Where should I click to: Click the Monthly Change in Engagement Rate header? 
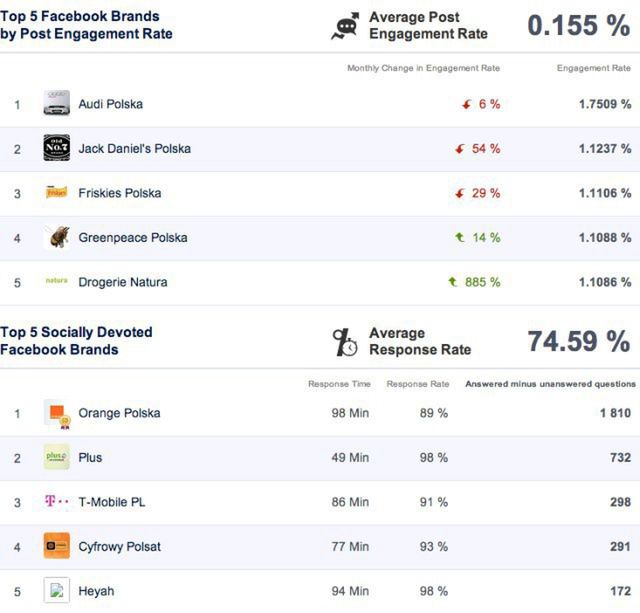coord(423,68)
